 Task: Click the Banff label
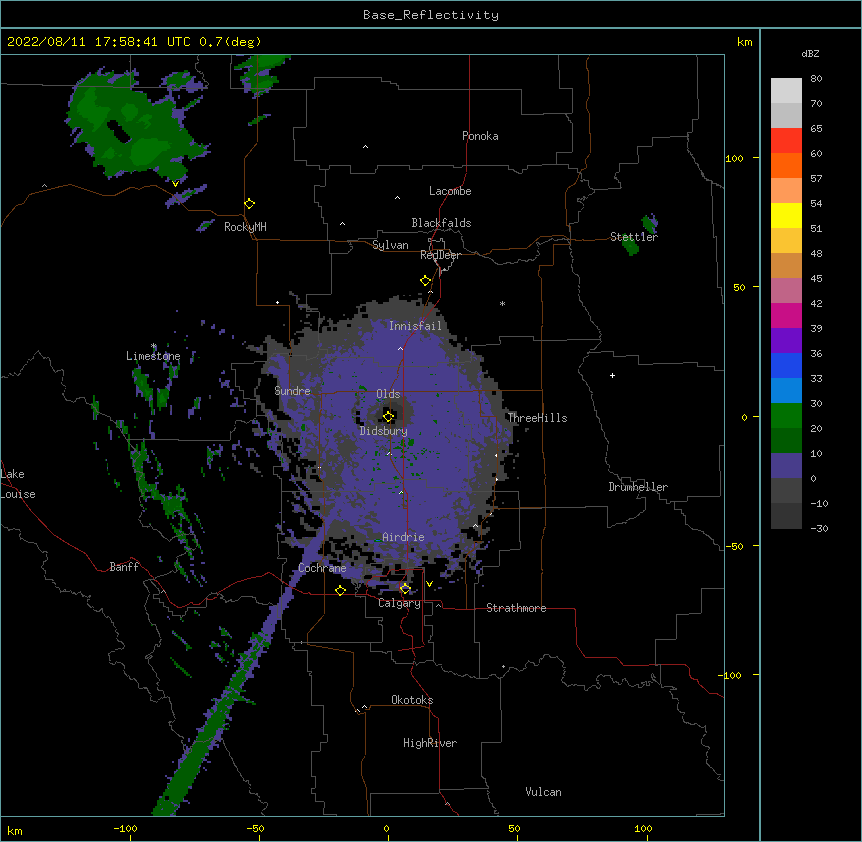124,567
